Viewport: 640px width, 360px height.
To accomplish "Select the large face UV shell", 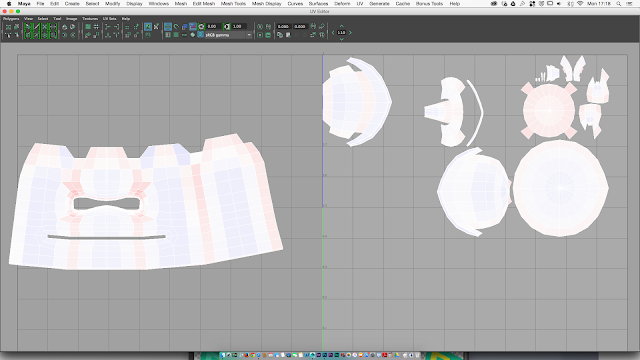I will pyautogui.click(x=146, y=202).
